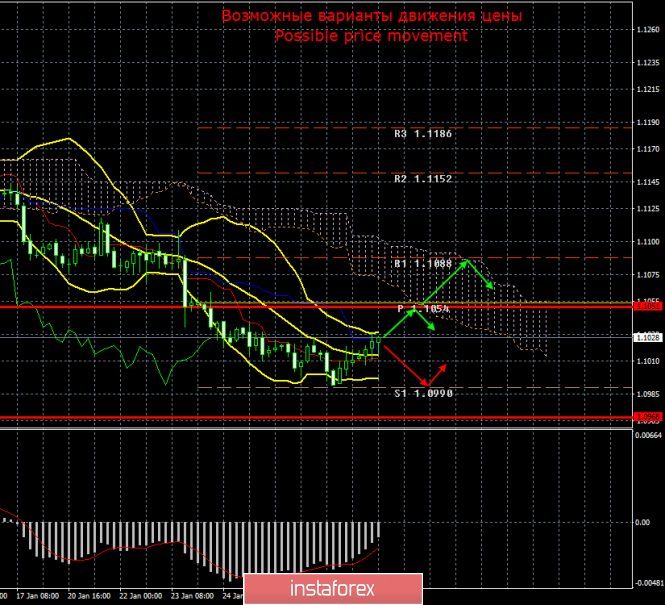Select the white 1.1028 current price tag
Screen dimensions: 665x605
coord(648,337)
